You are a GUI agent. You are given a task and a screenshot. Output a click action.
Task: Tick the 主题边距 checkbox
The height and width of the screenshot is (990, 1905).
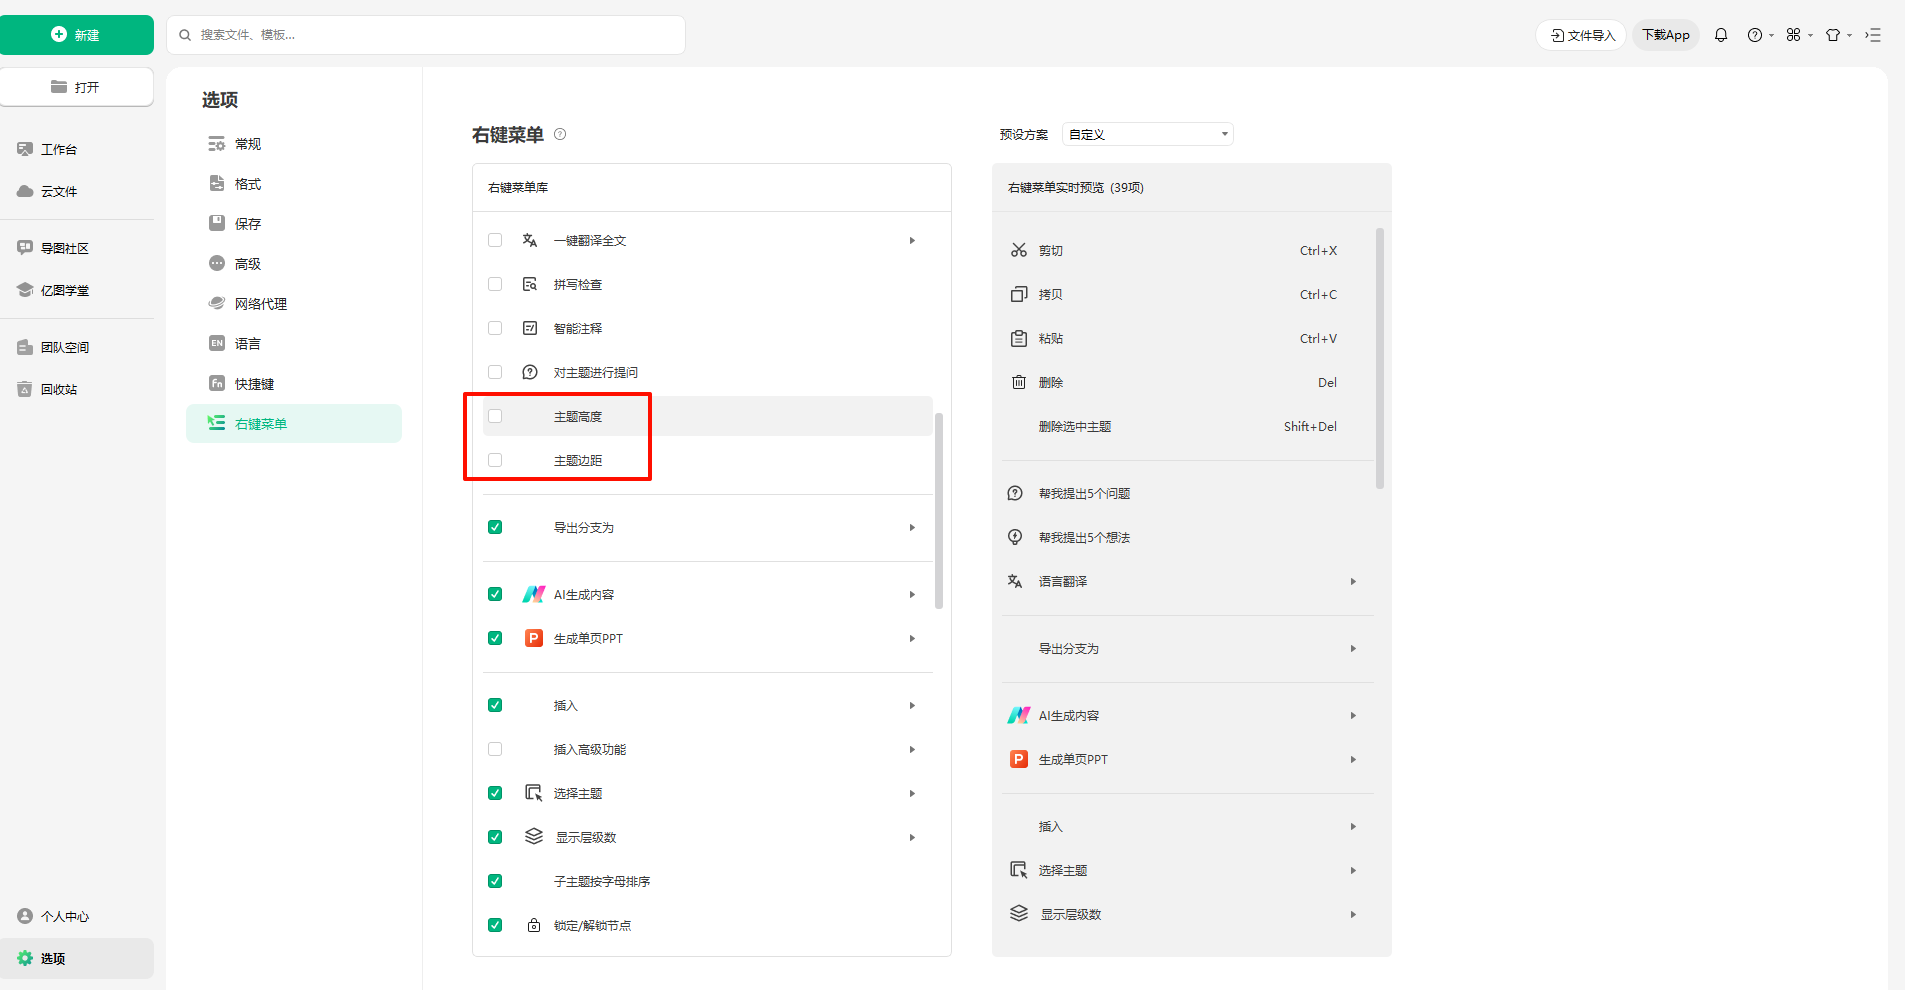[495, 460]
